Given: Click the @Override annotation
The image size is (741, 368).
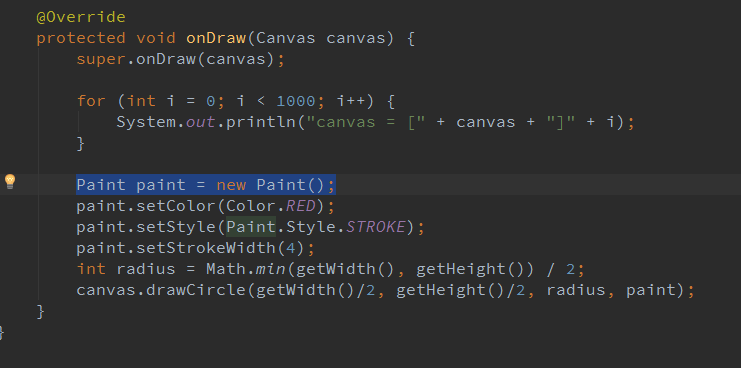Looking at the screenshot, I should tap(81, 17).
